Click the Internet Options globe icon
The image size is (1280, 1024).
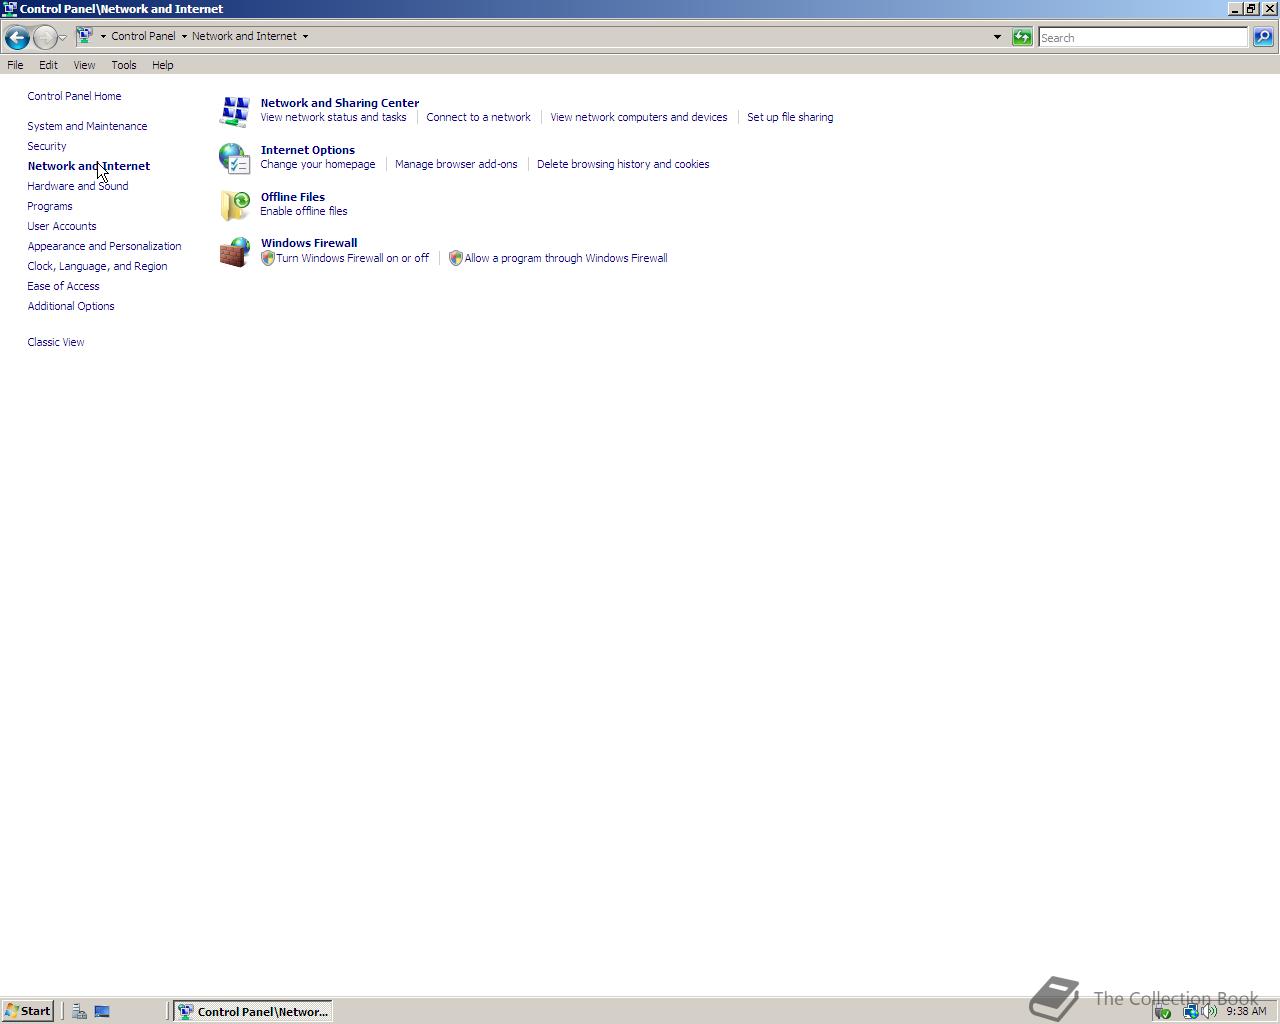(235, 158)
